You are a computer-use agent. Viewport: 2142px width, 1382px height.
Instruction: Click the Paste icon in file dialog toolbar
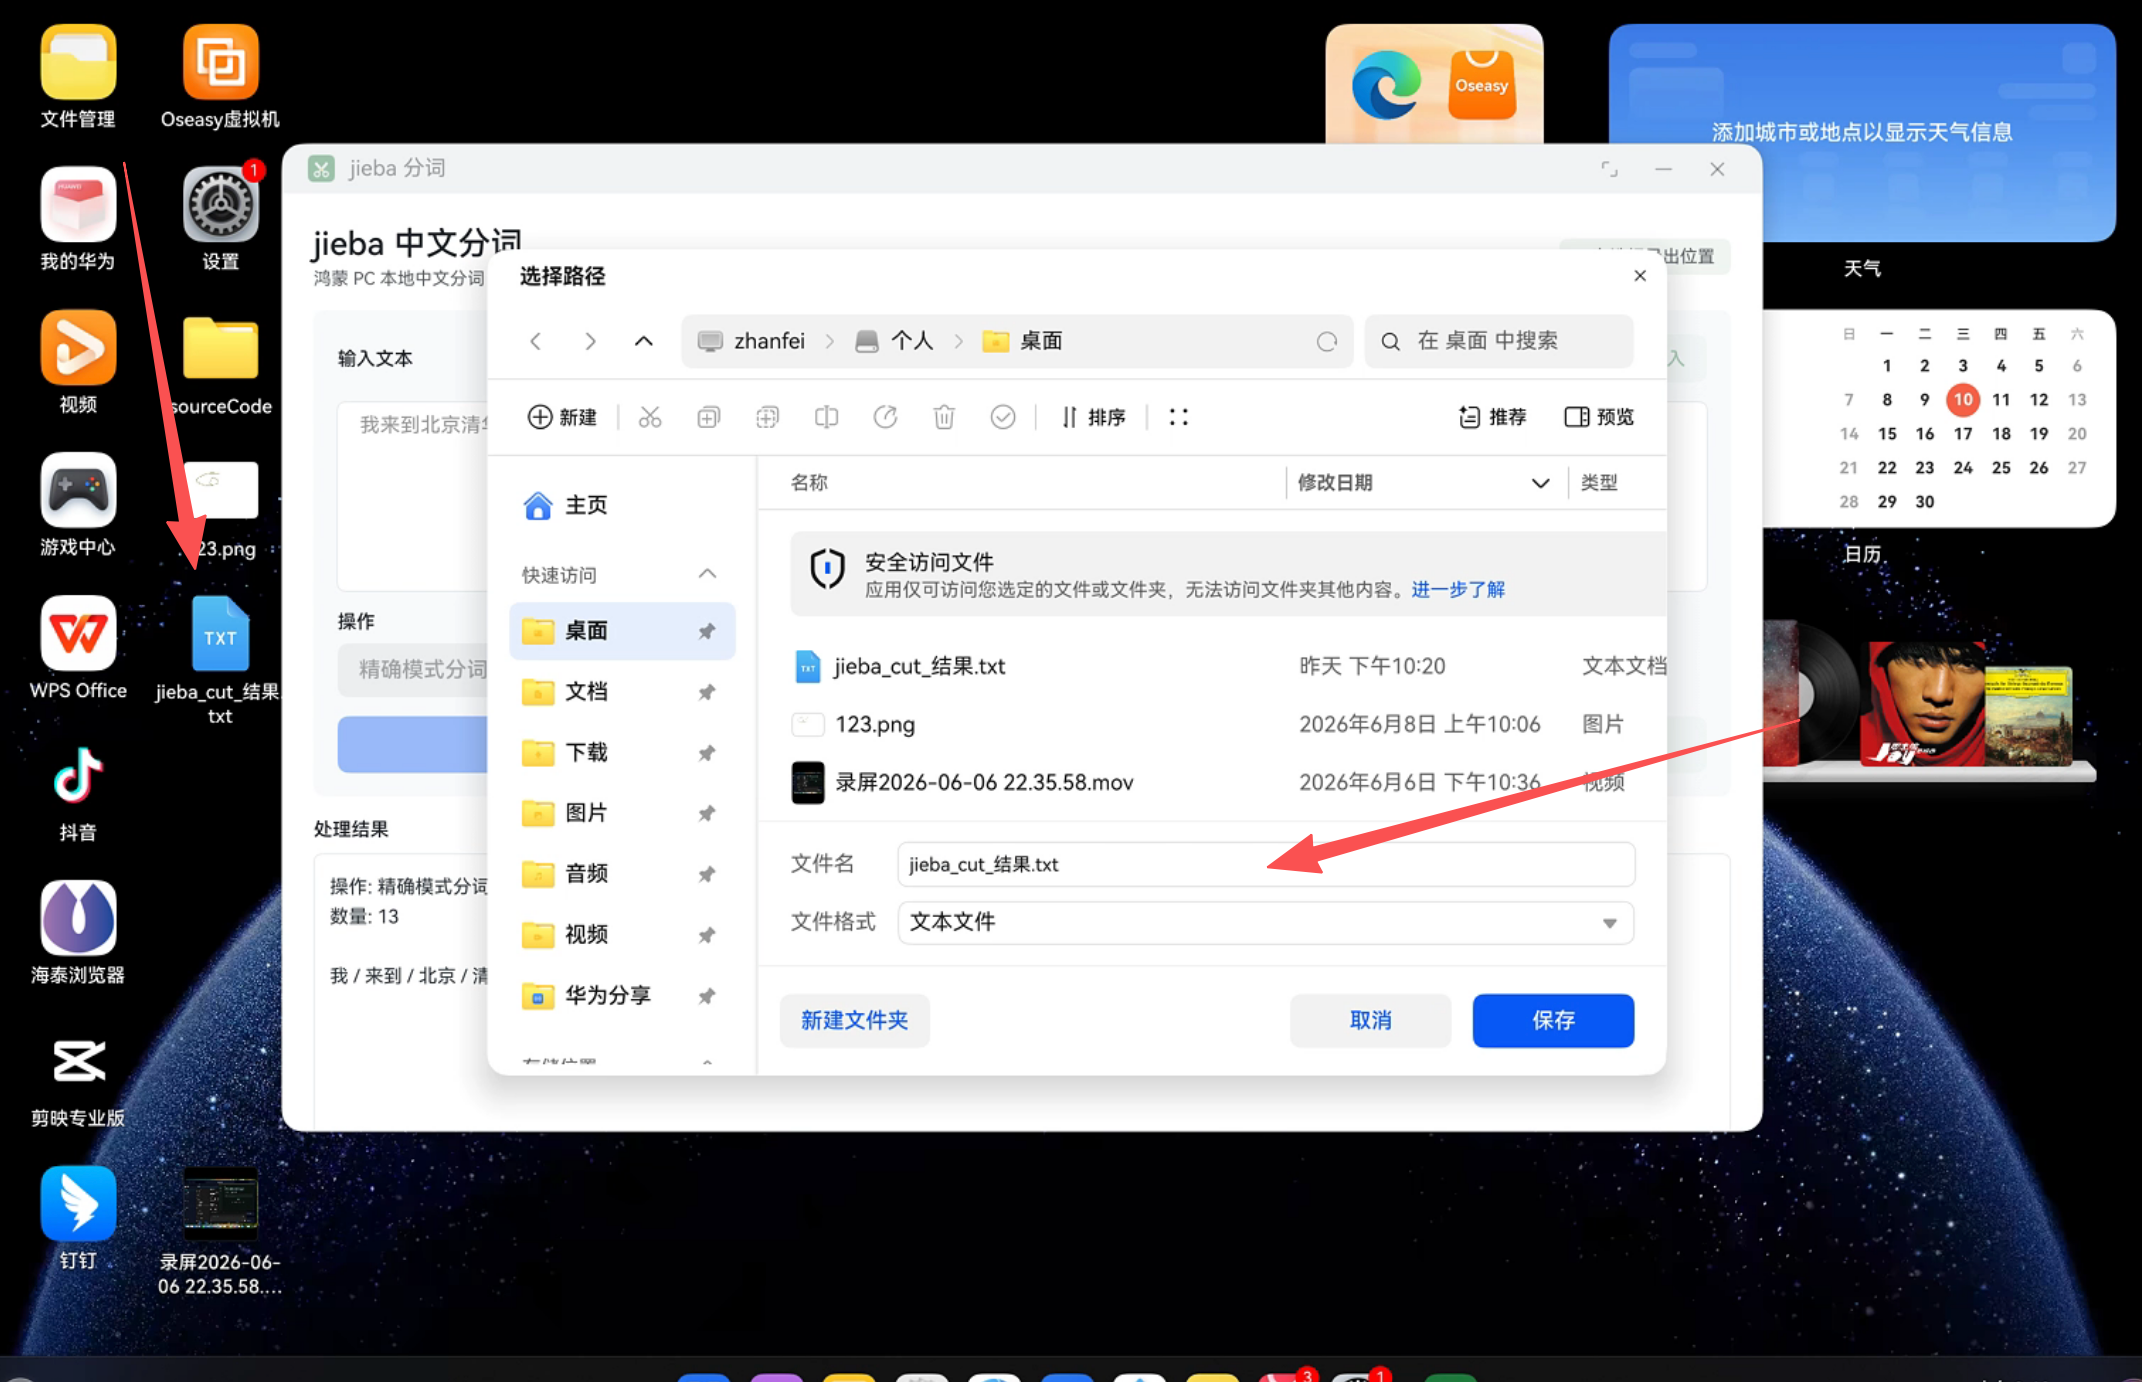767,417
